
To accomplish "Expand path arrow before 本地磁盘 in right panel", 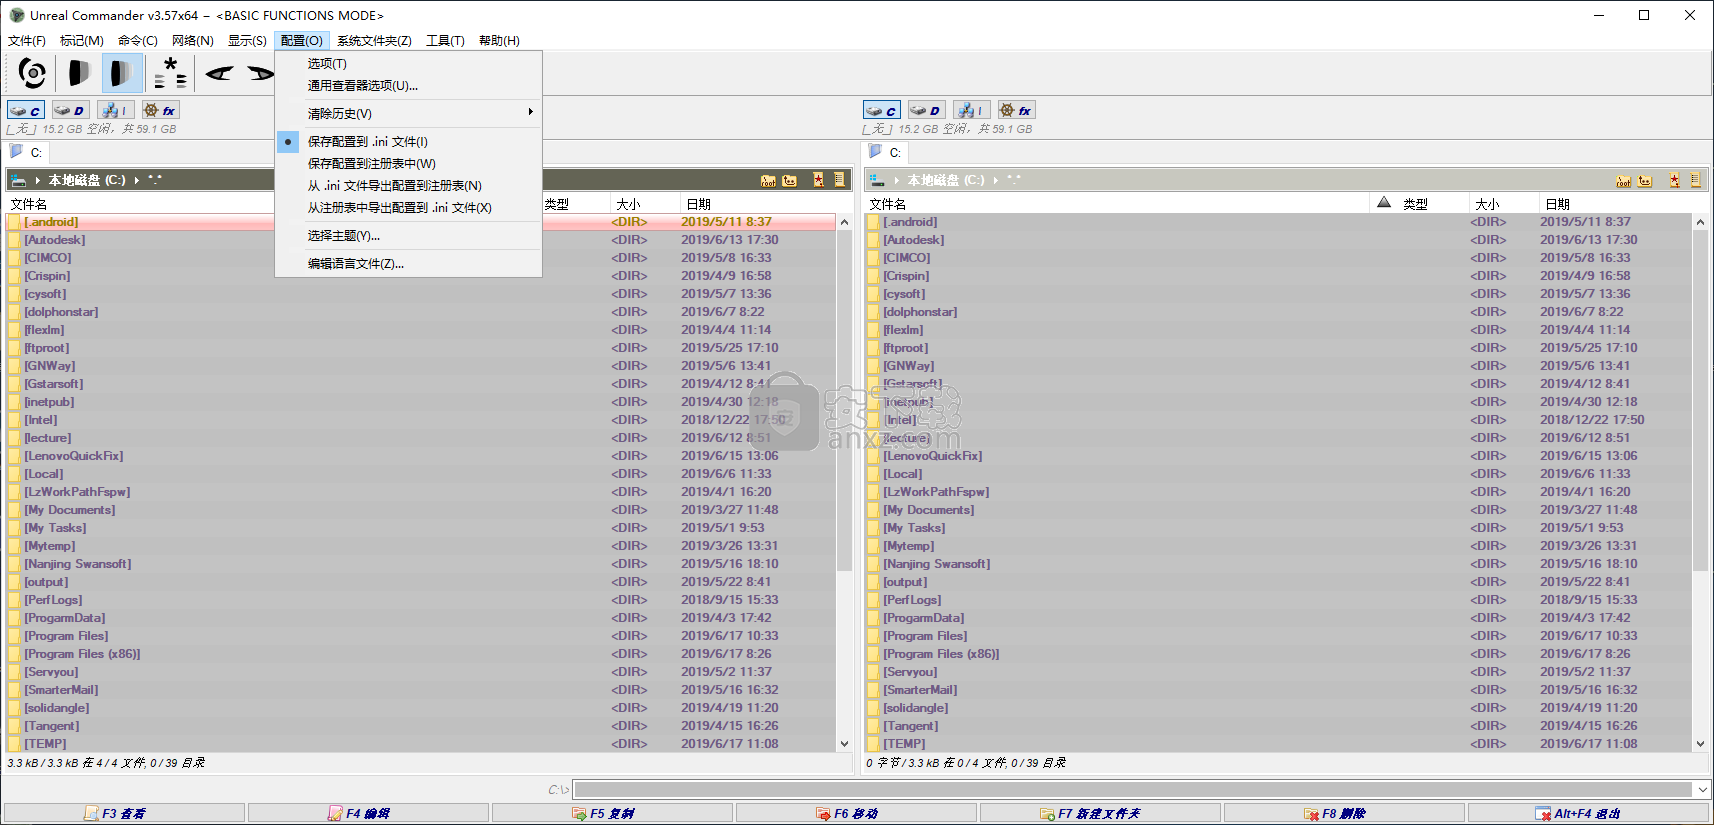I will tap(897, 180).
